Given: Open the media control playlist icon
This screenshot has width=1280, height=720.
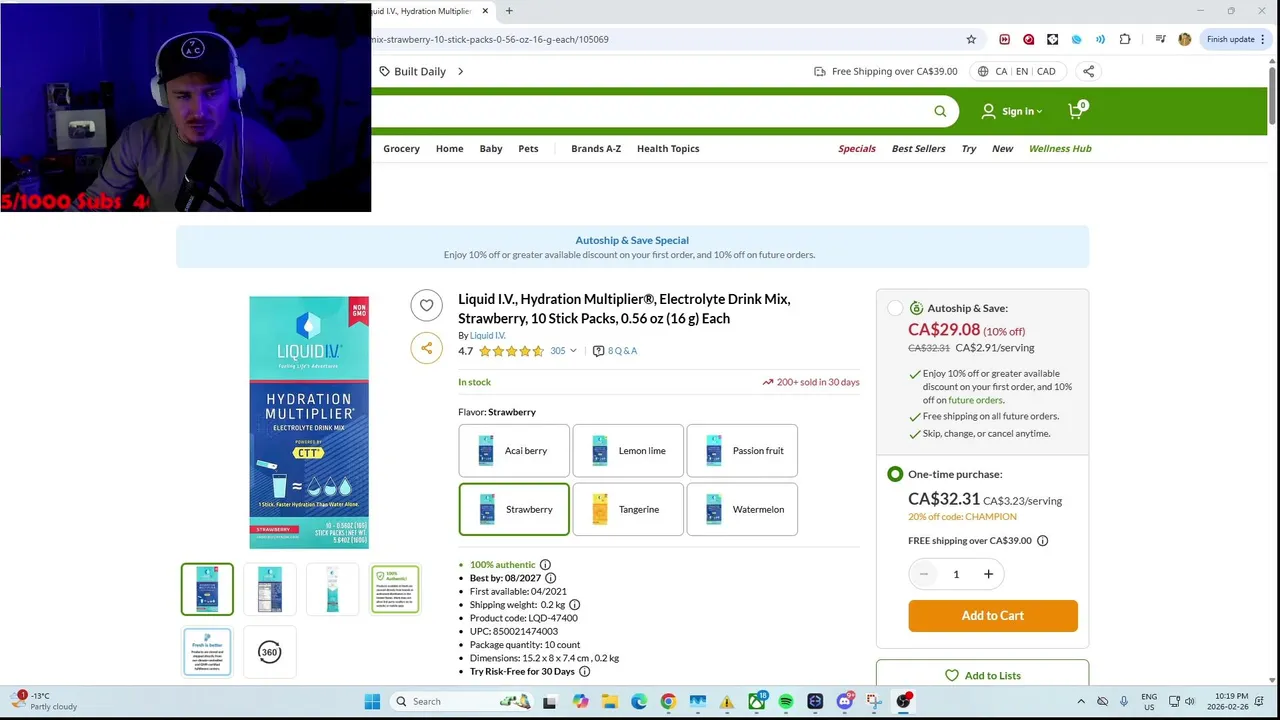Looking at the screenshot, I should pos(1160,39).
